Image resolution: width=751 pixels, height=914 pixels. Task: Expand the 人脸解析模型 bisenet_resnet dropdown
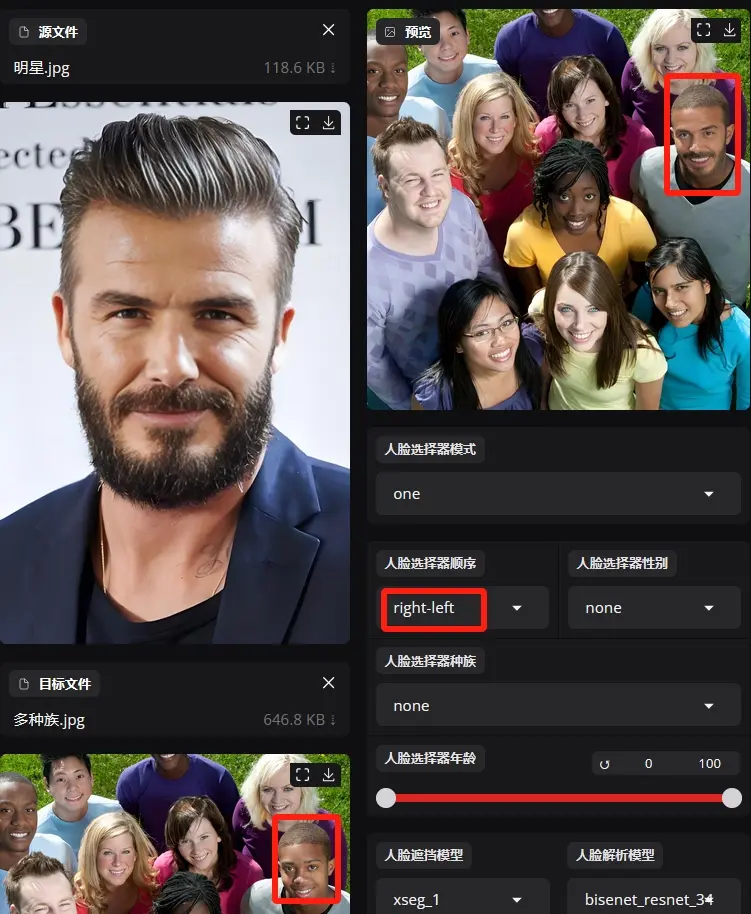pyautogui.click(x=708, y=900)
